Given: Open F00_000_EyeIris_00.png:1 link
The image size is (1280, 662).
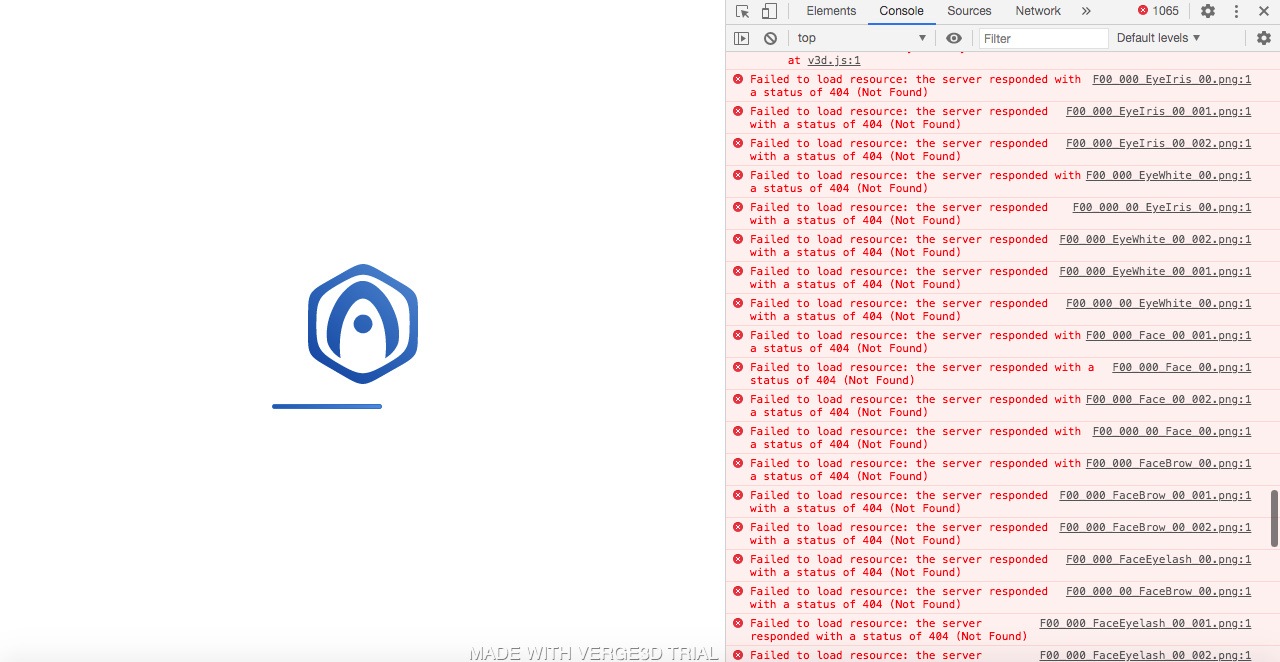Looking at the screenshot, I should (1172, 79).
